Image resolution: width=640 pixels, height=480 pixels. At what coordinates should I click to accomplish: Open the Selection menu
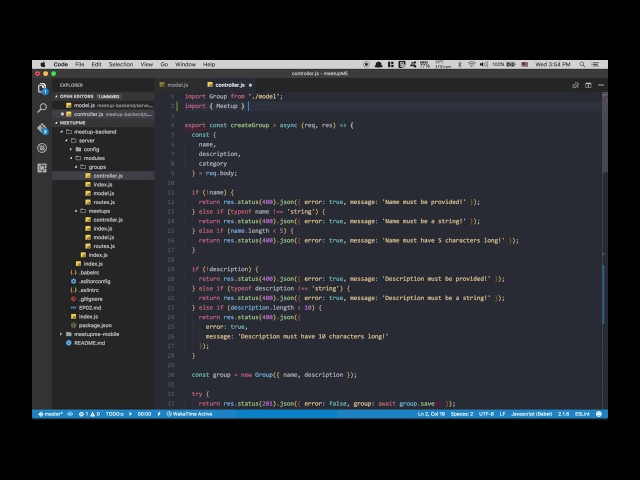tap(121, 64)
